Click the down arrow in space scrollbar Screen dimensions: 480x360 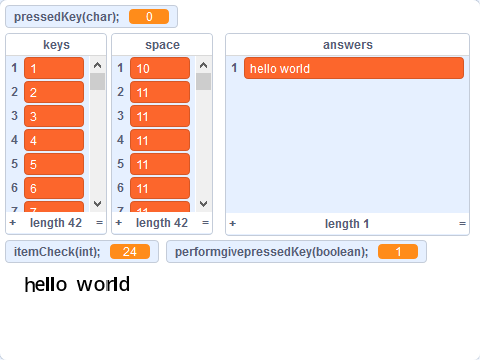(203, 204)
